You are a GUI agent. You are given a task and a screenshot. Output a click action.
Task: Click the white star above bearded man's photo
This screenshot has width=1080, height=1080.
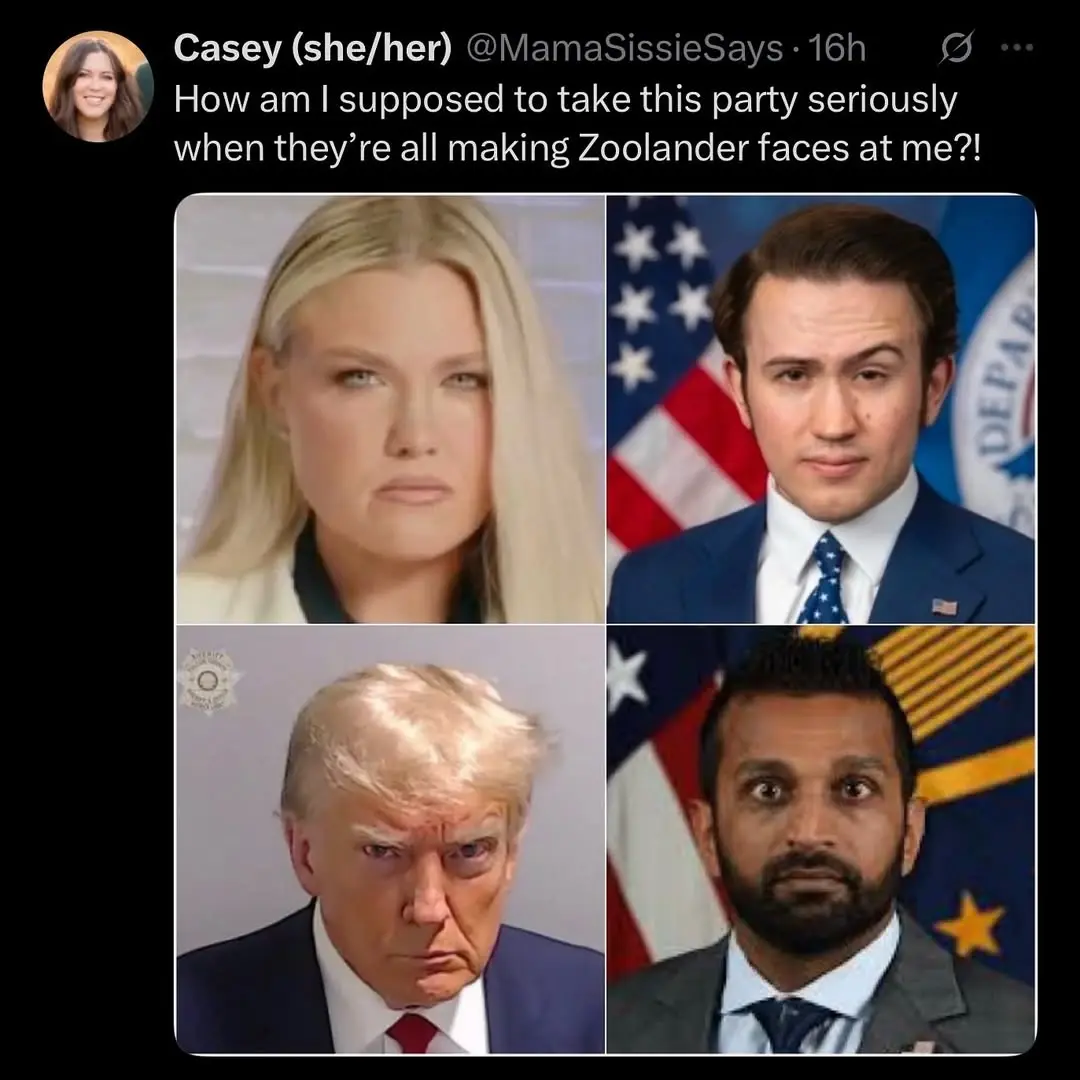click(625, 675)
